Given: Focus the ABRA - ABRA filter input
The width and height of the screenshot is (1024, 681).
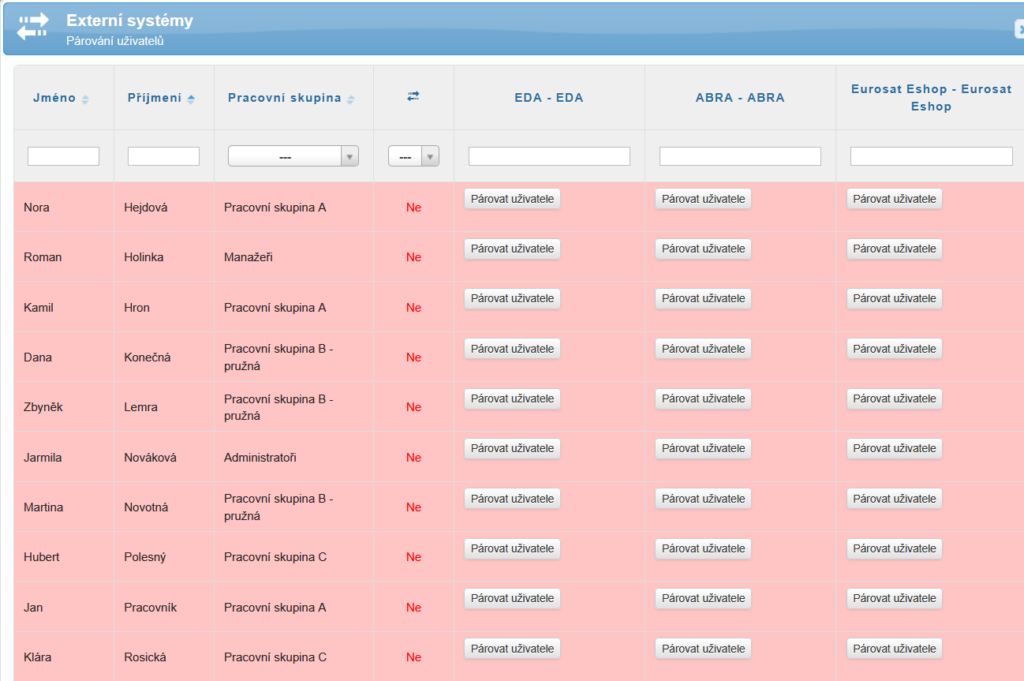Looking at the screenshot, I should coord(740,156).
